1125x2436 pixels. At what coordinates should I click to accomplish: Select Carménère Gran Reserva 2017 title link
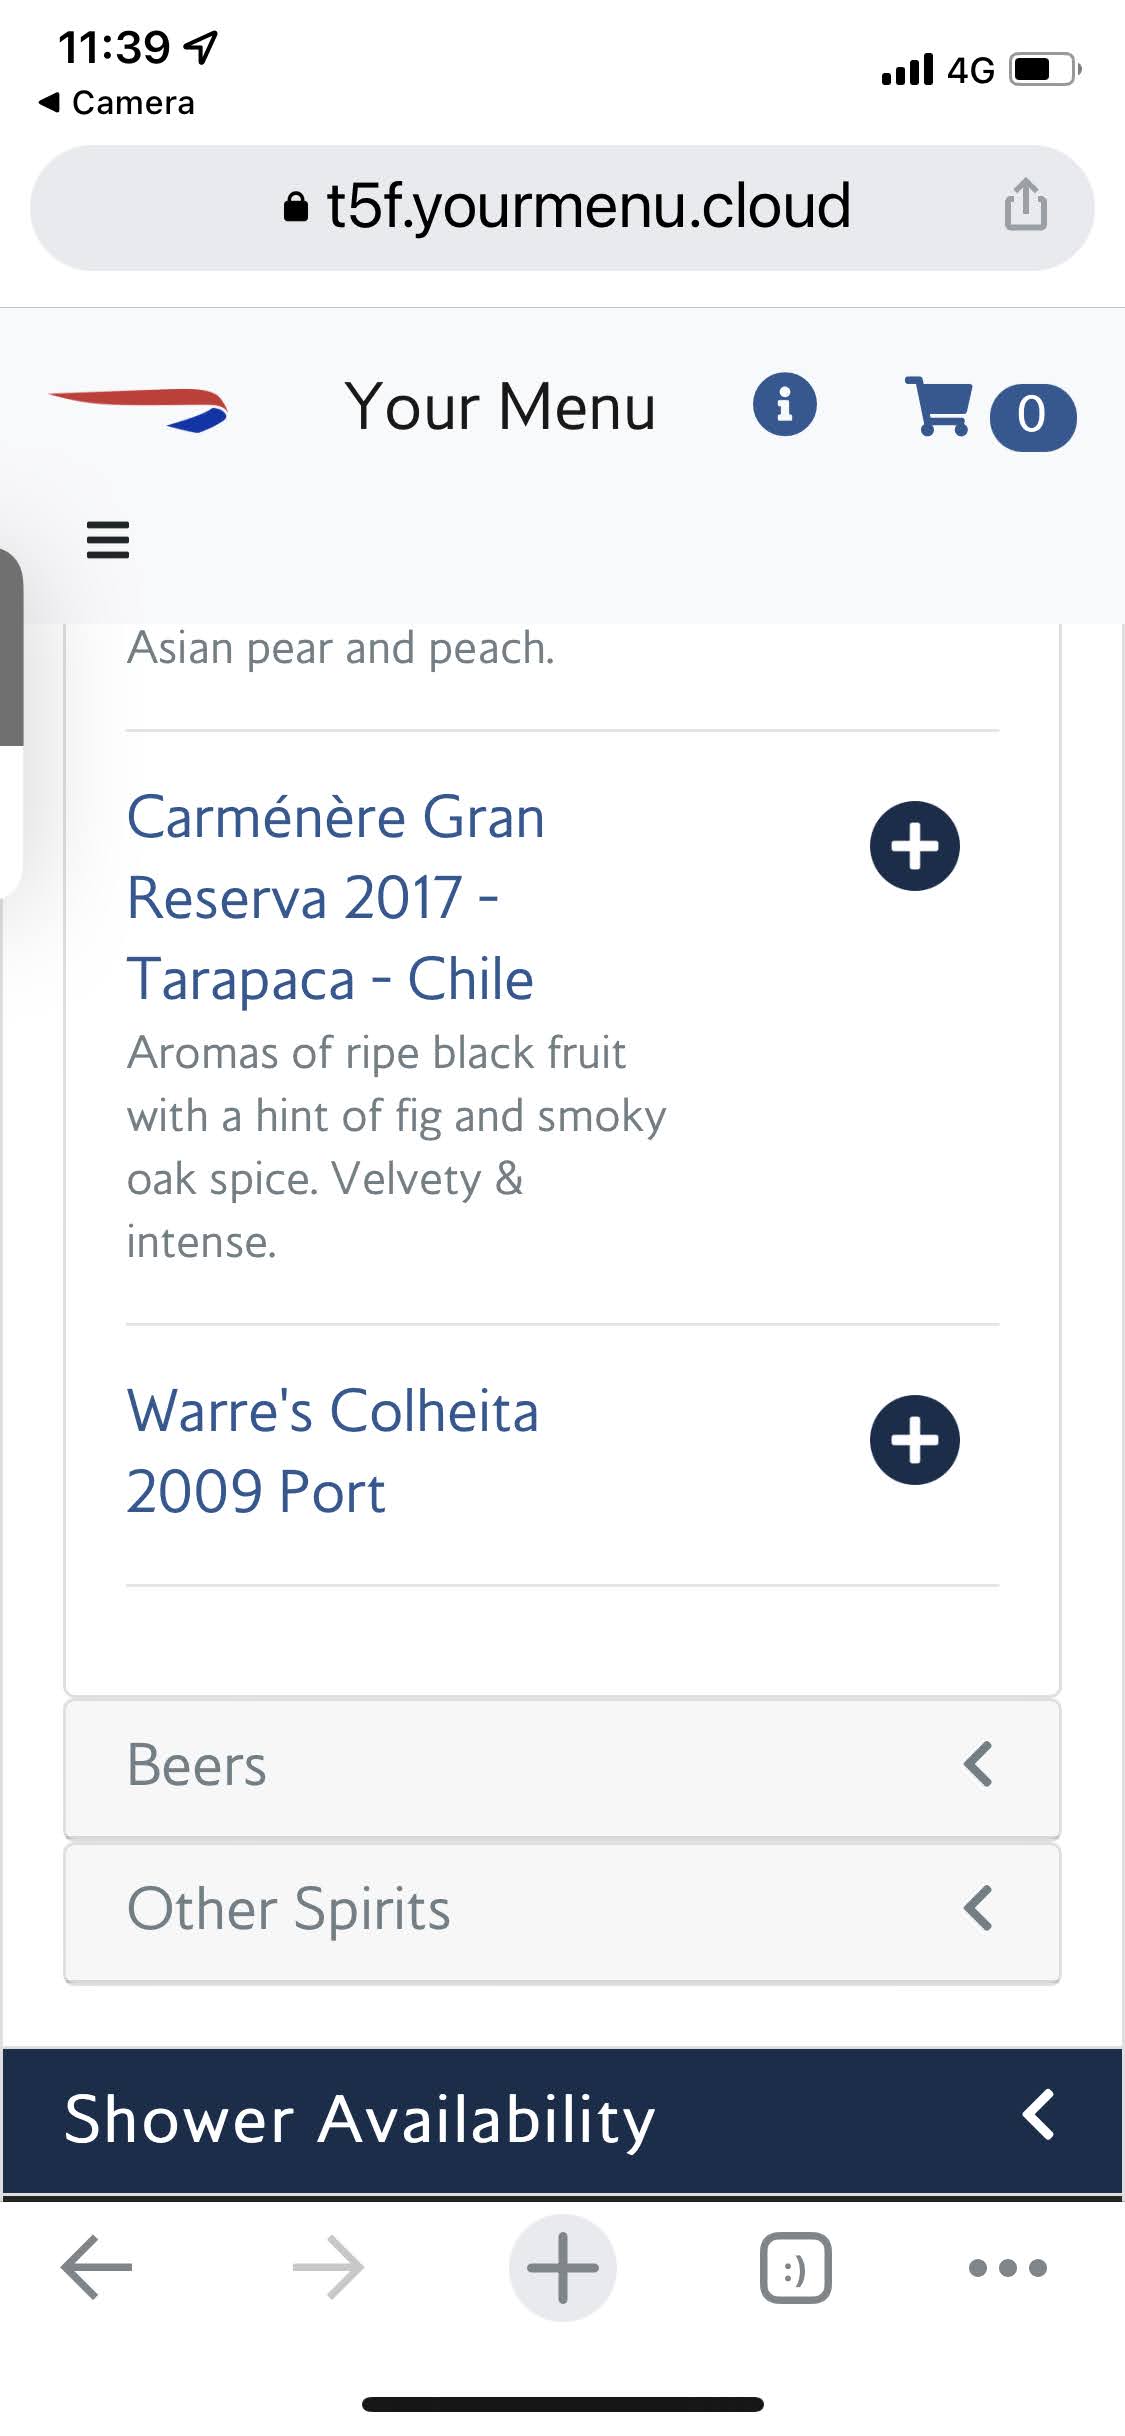[x=335, y=897]
